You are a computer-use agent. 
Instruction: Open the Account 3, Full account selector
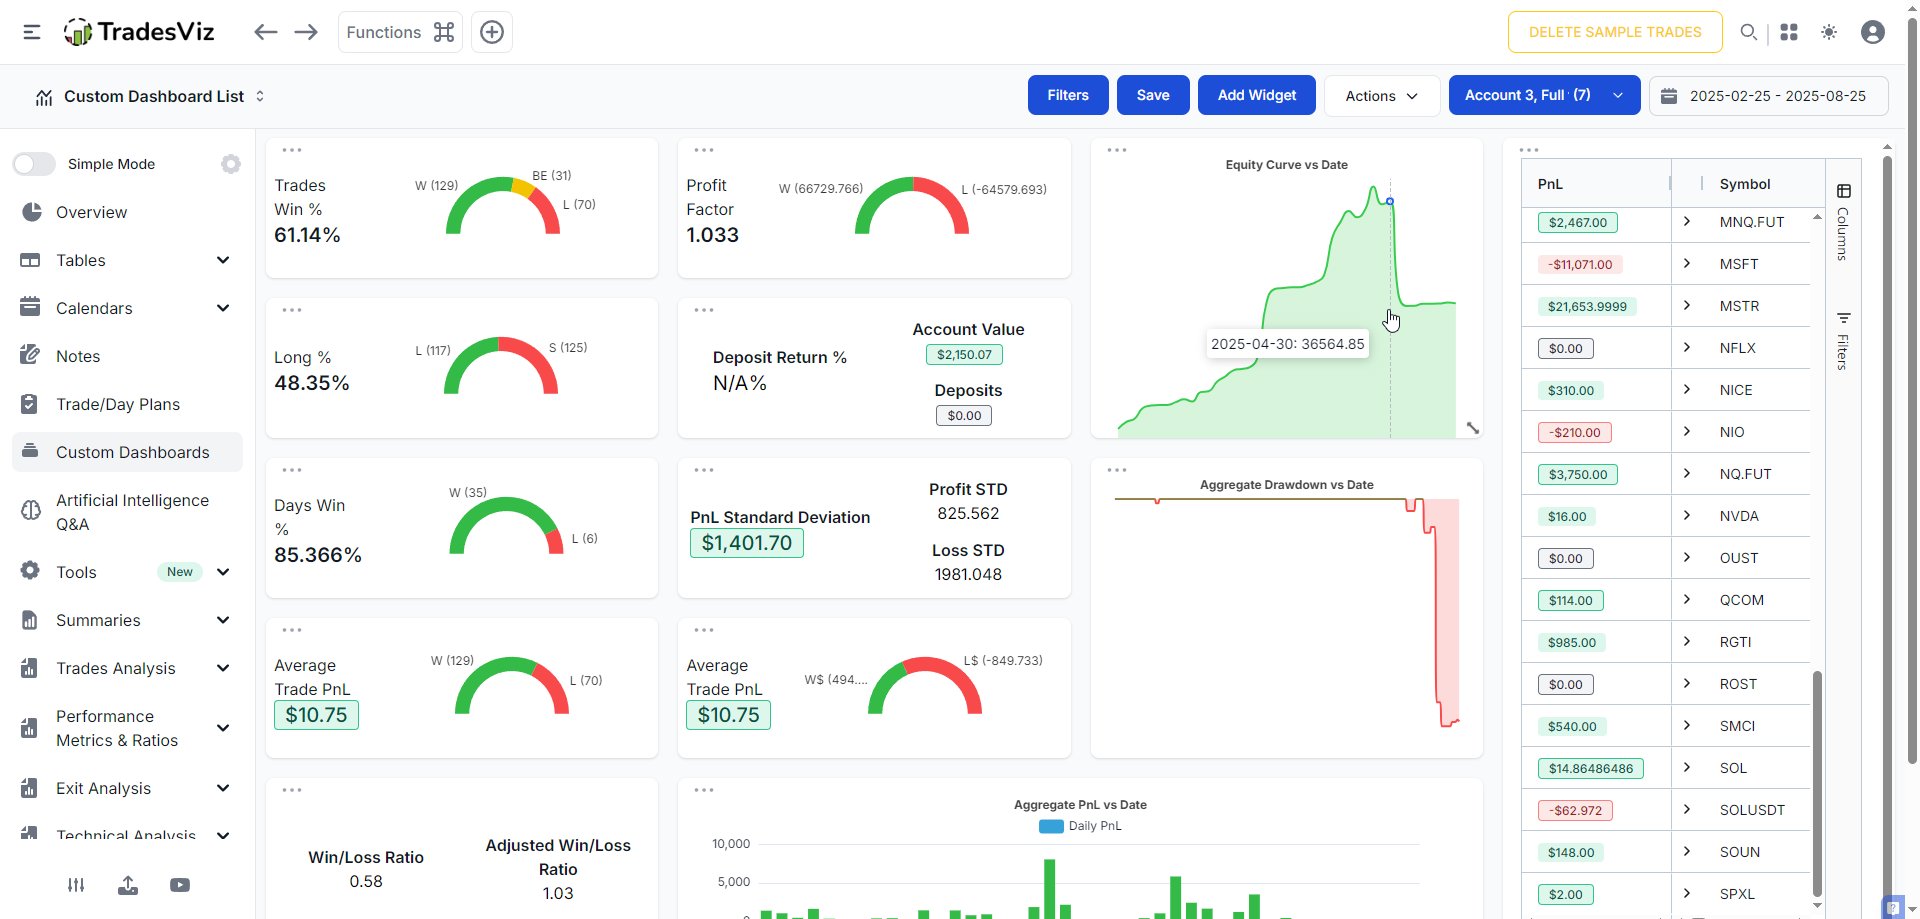click(x=1544, y=95)
